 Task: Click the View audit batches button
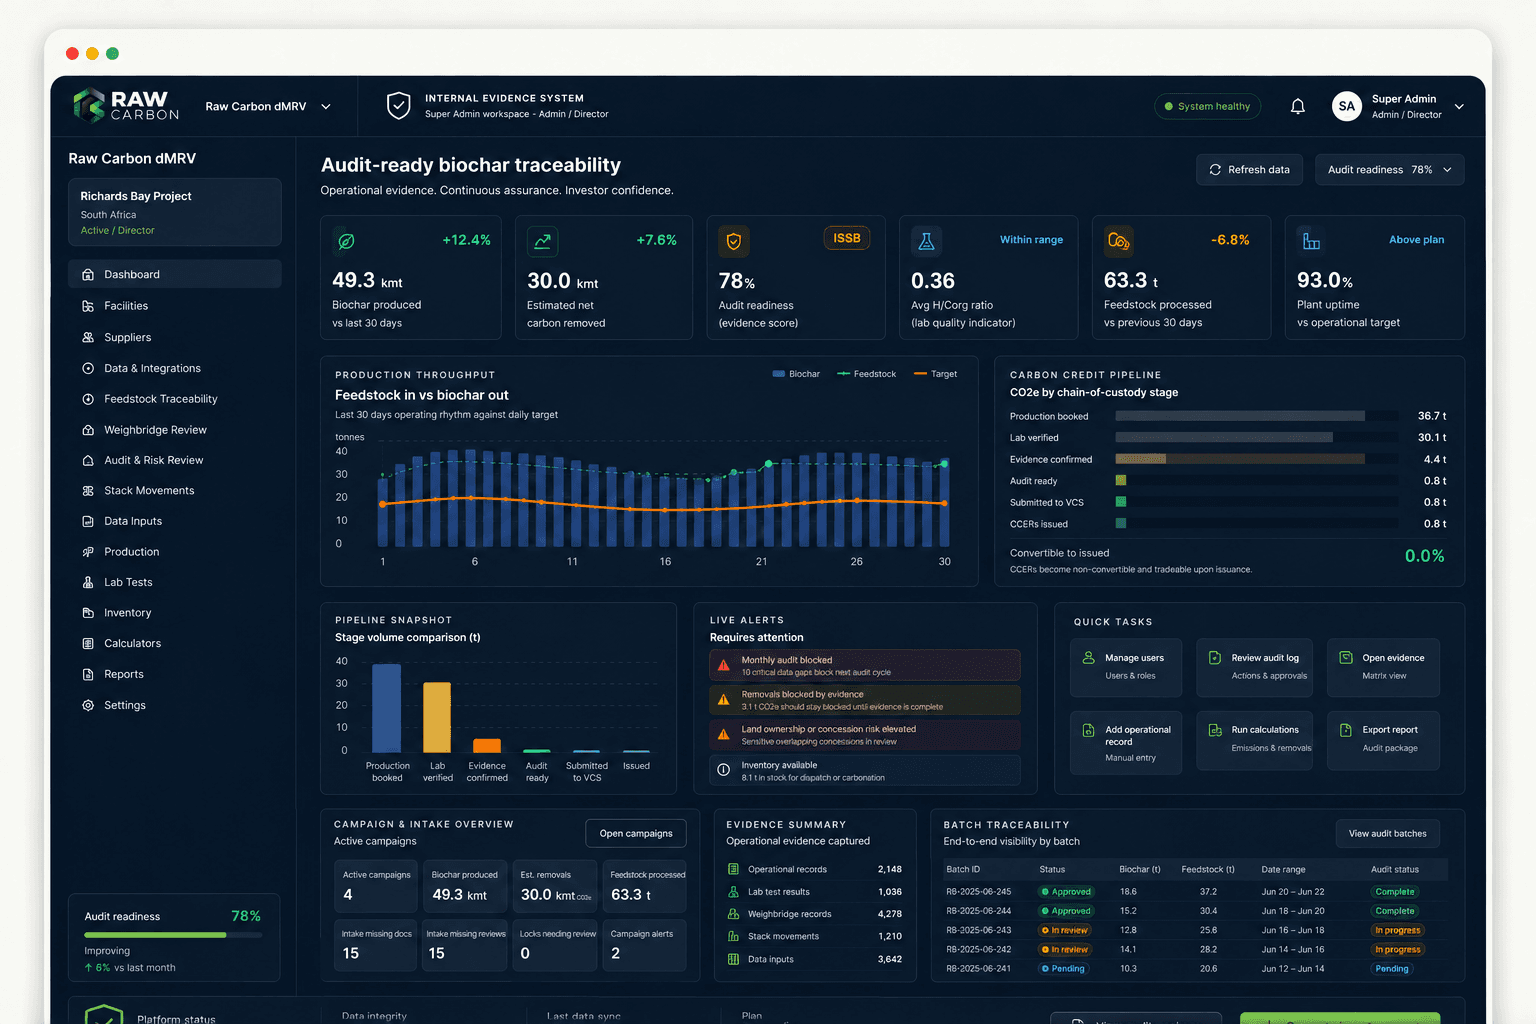1388,834
